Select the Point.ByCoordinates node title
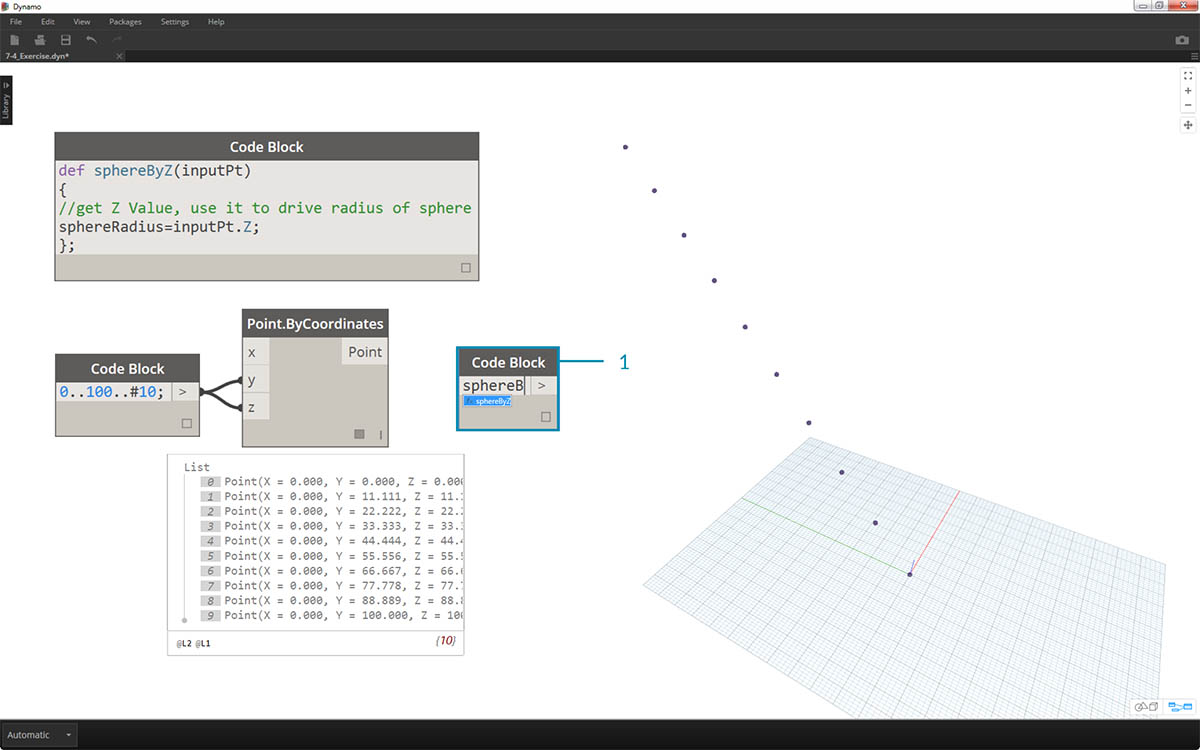Image resolution: width=1200 pixels, height=750 pixels. [x=315, y=324]
